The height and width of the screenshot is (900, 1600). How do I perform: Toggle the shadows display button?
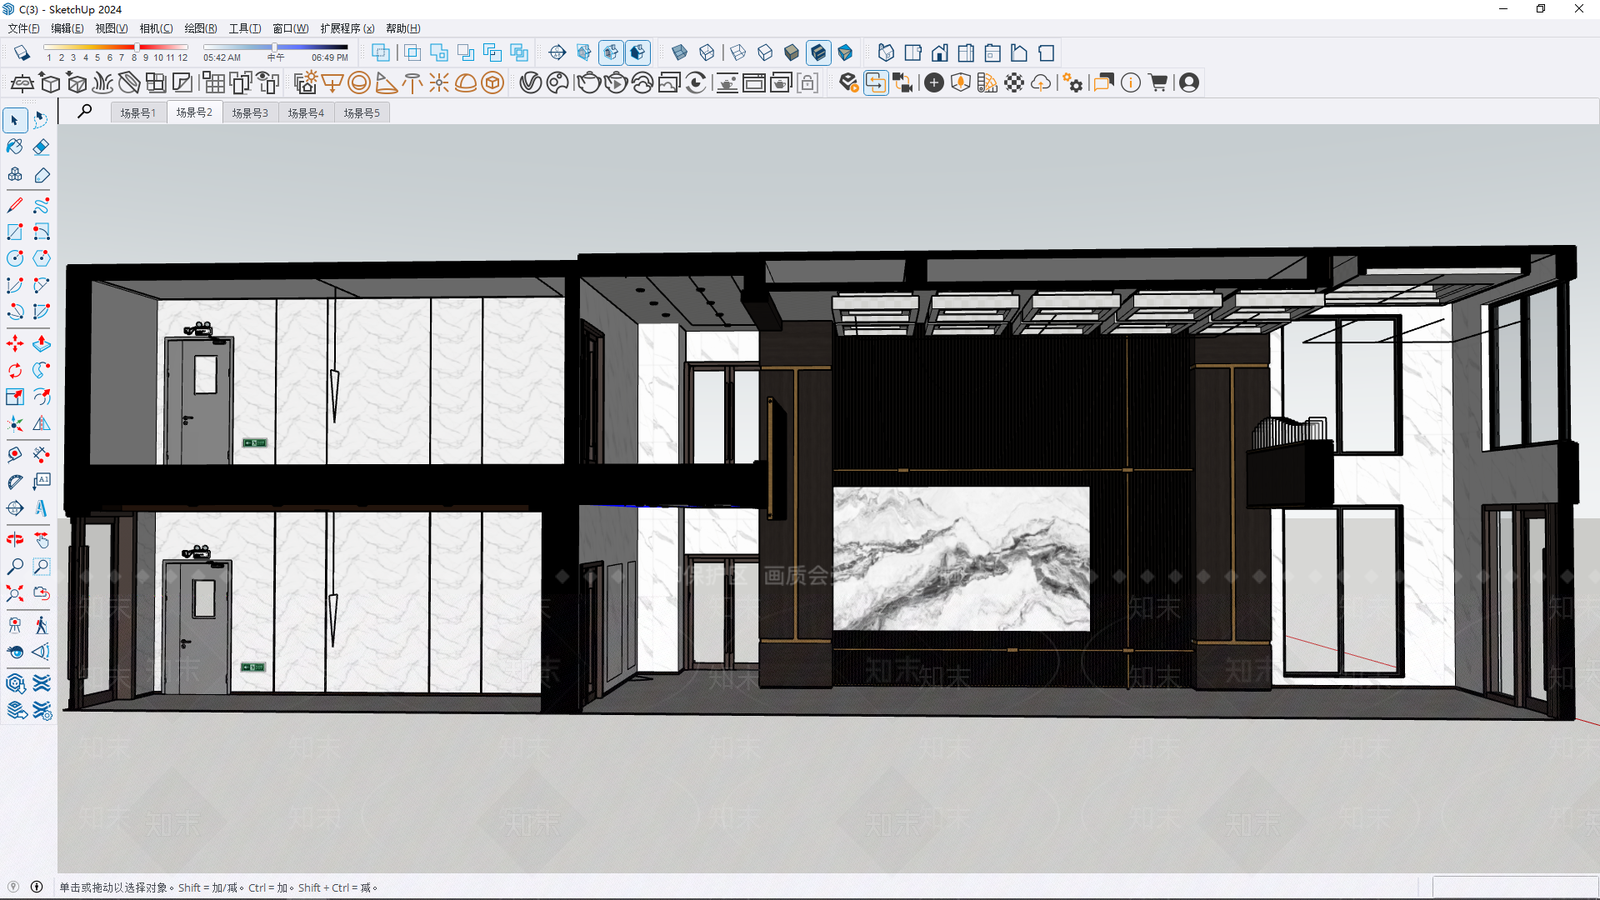pyautogui.click(x=21, y=53)
